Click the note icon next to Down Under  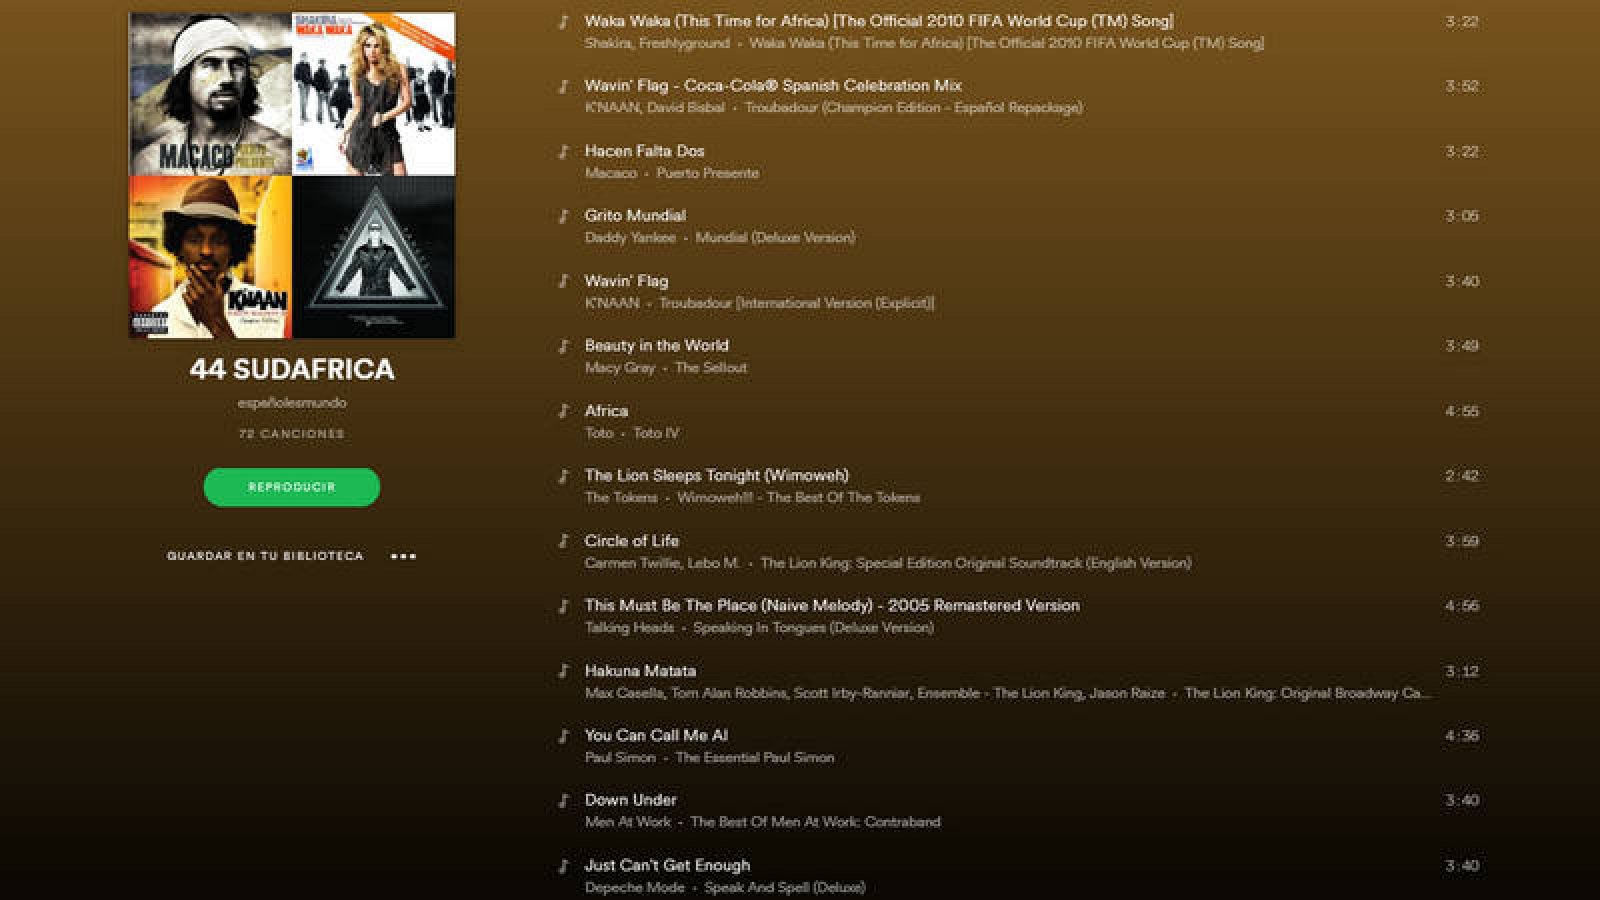click(x=563, y=801)
